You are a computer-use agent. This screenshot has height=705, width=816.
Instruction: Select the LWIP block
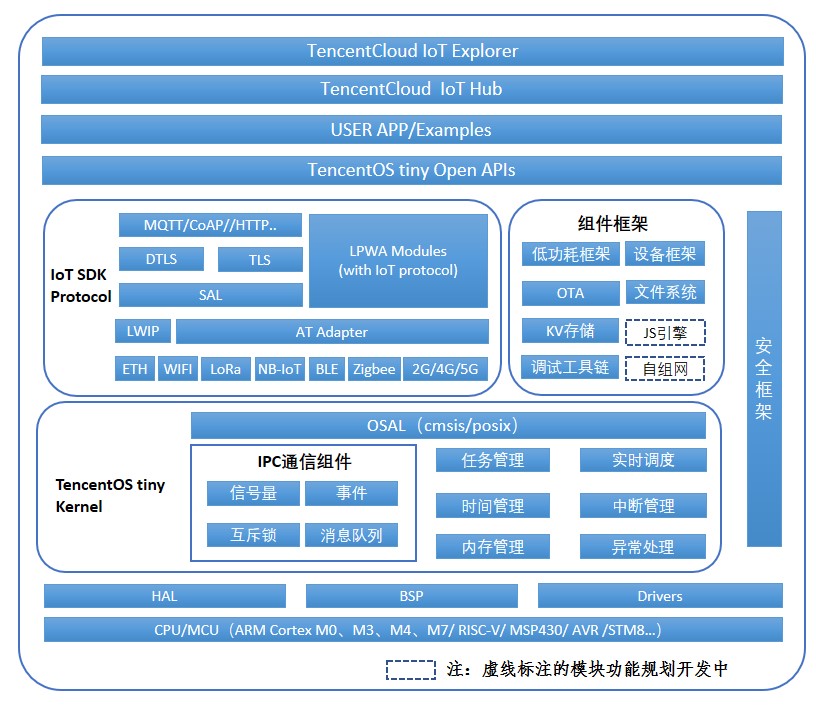[143, 331]
